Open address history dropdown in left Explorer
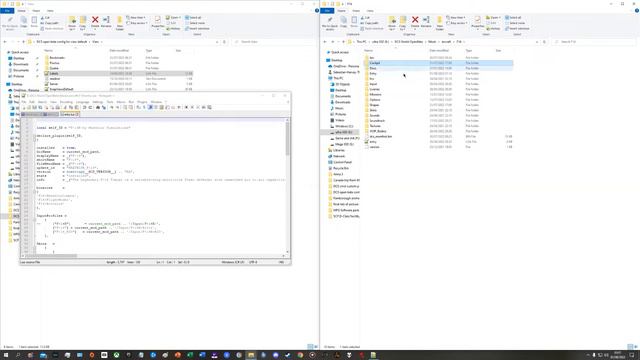This screenshot has height=360, width=640. 217,42
